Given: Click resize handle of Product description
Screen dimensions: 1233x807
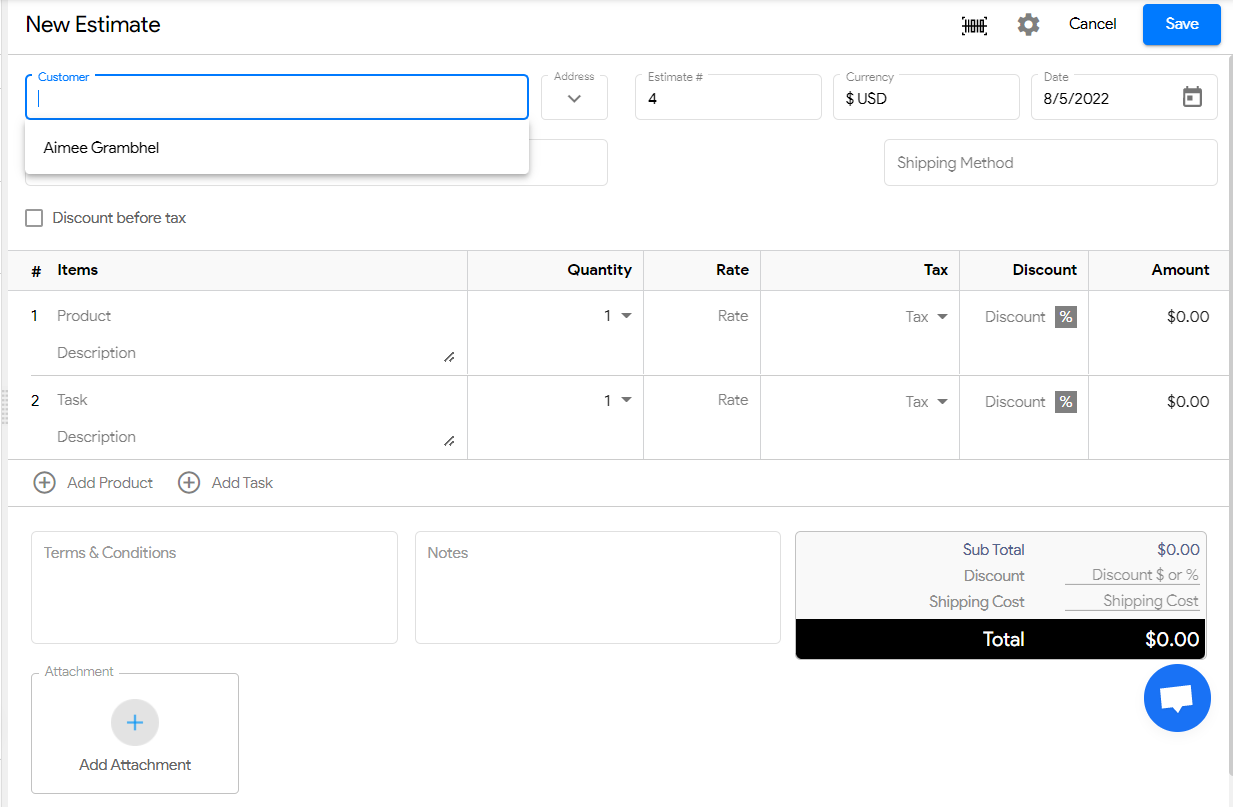Looking at the screenshot, I should coord(449,357).
